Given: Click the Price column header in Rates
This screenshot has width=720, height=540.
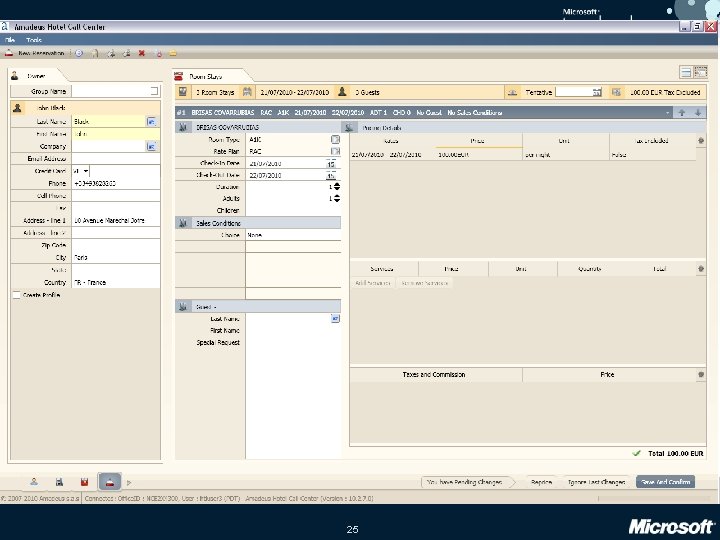Looking at the screenshot, I should 478,141.
